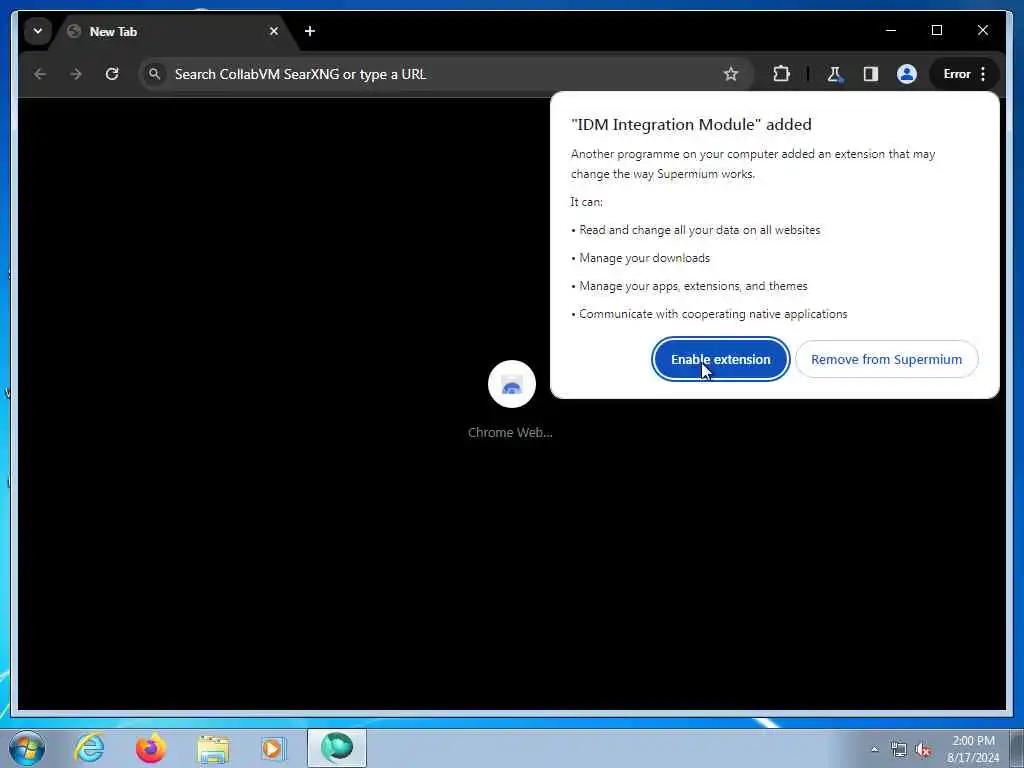Click the muted volume tray icon
The width and height of the screenshot is (1024, 768).
click(x=923, y=750)
